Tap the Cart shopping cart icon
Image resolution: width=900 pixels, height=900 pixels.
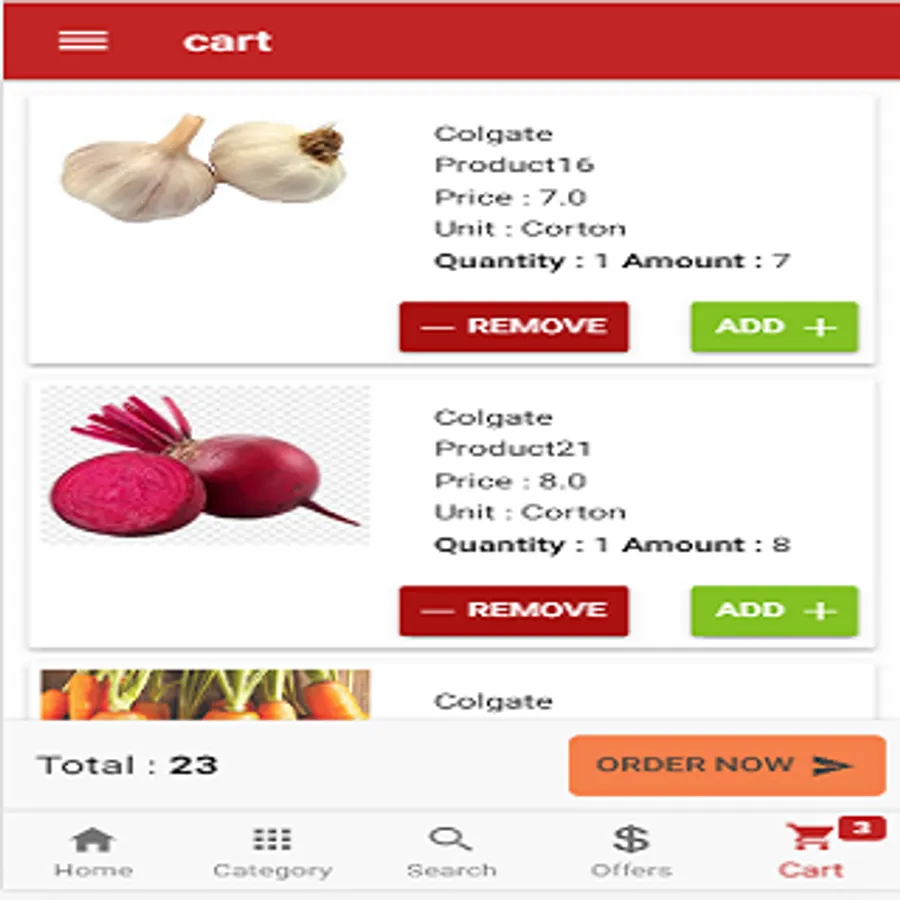tap(809, 836)
